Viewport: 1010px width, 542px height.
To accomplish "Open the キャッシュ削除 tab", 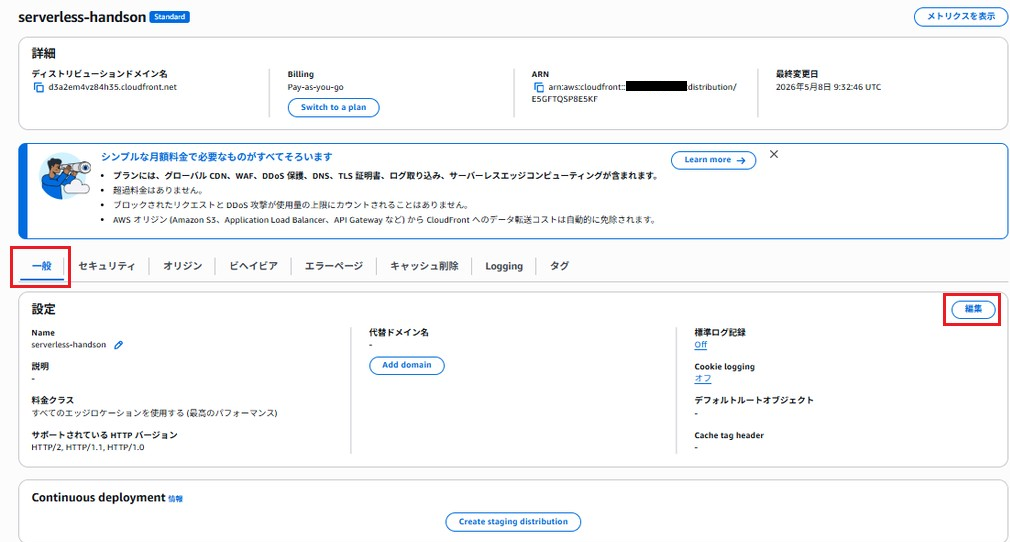I will pyautogui.click(x=424, y=266).
